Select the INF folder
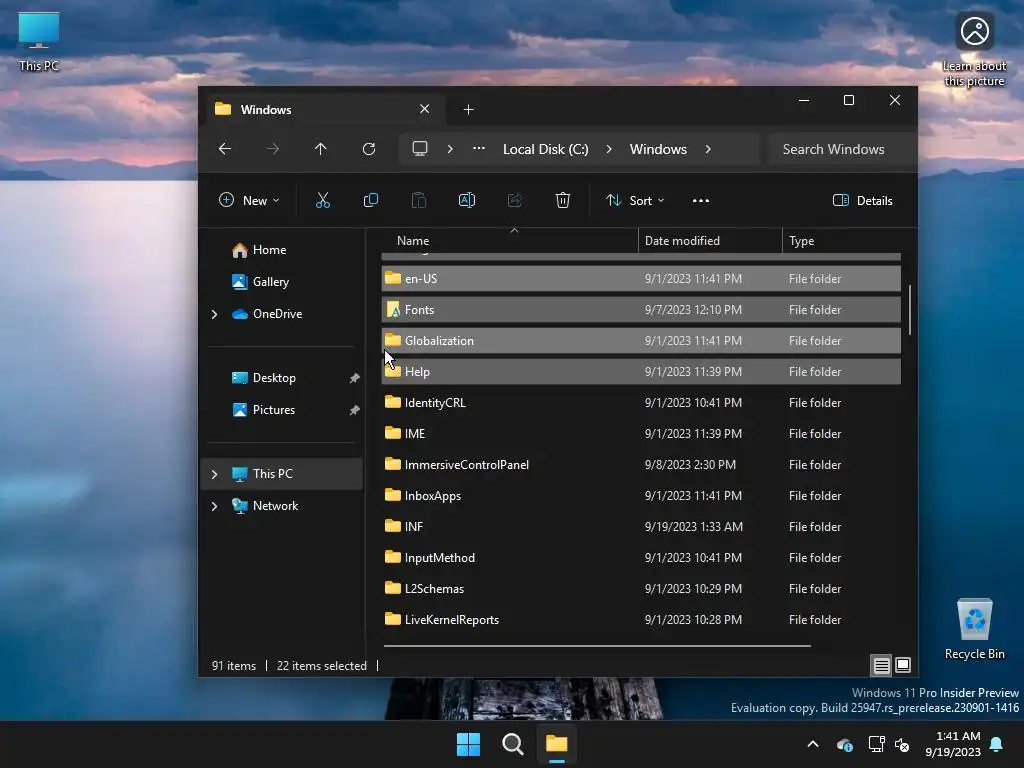Image resolution: width=1024 pixels, height=768 pixels. [641, 527]
